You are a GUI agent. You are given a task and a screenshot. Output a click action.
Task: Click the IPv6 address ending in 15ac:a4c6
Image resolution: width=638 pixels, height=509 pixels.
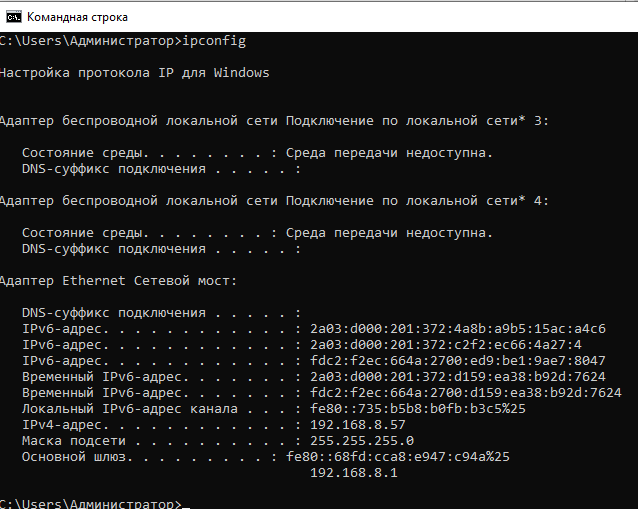click(459, 329)
